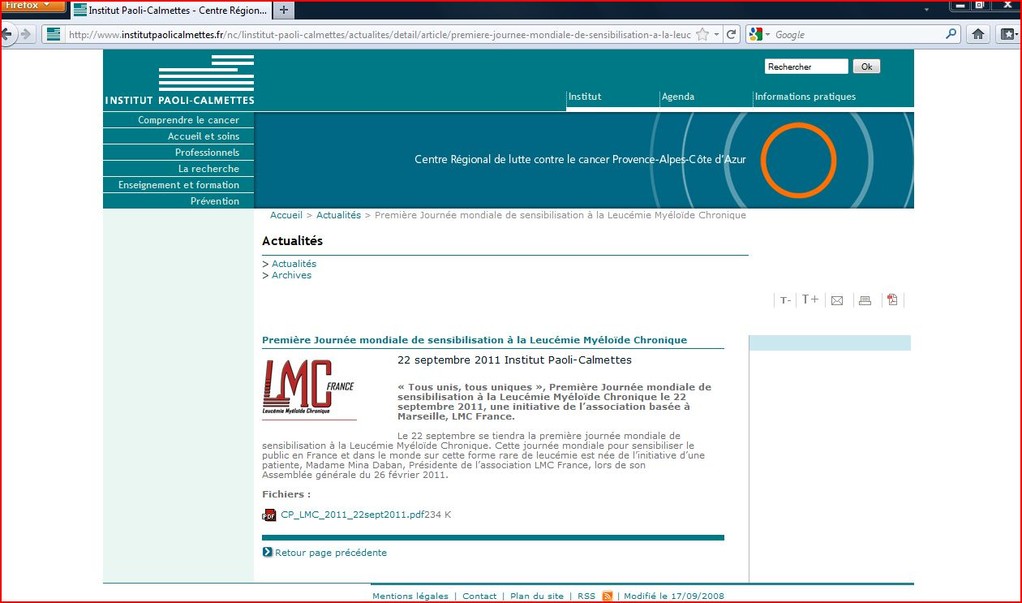
Task: Click the orange RSS feed icon
Action: pyautogui.click(x=607, y=596)
